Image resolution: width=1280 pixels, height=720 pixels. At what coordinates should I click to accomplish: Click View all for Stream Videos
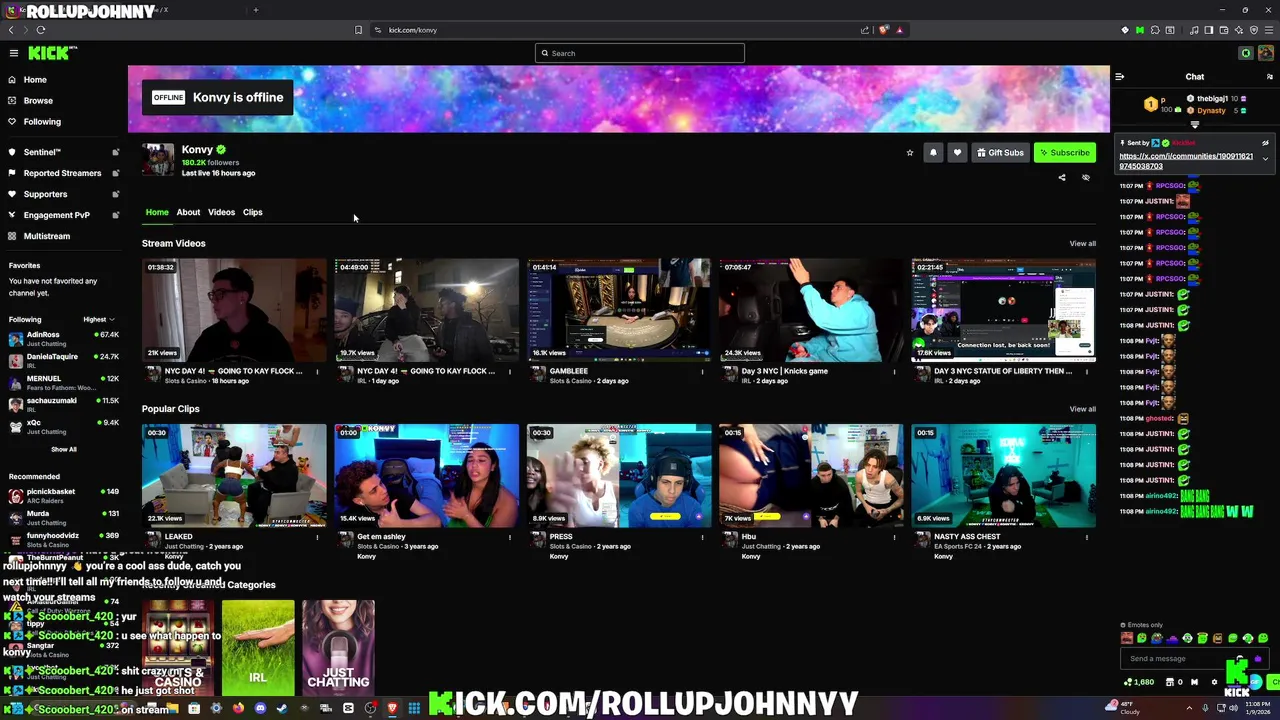pyautogui.click(x=1082, y=244)
